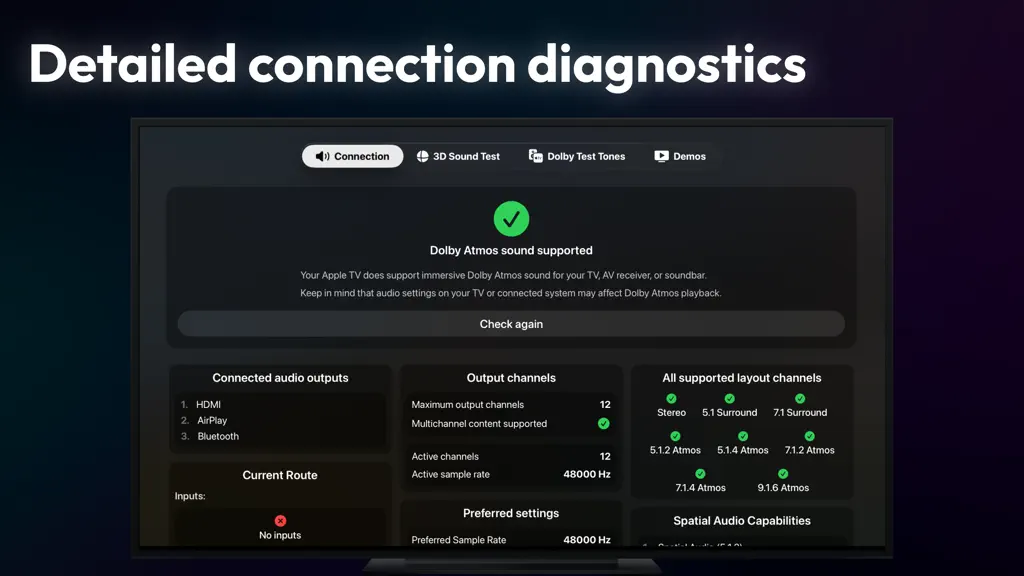Select the HDMI audio output

pos(208,404)
